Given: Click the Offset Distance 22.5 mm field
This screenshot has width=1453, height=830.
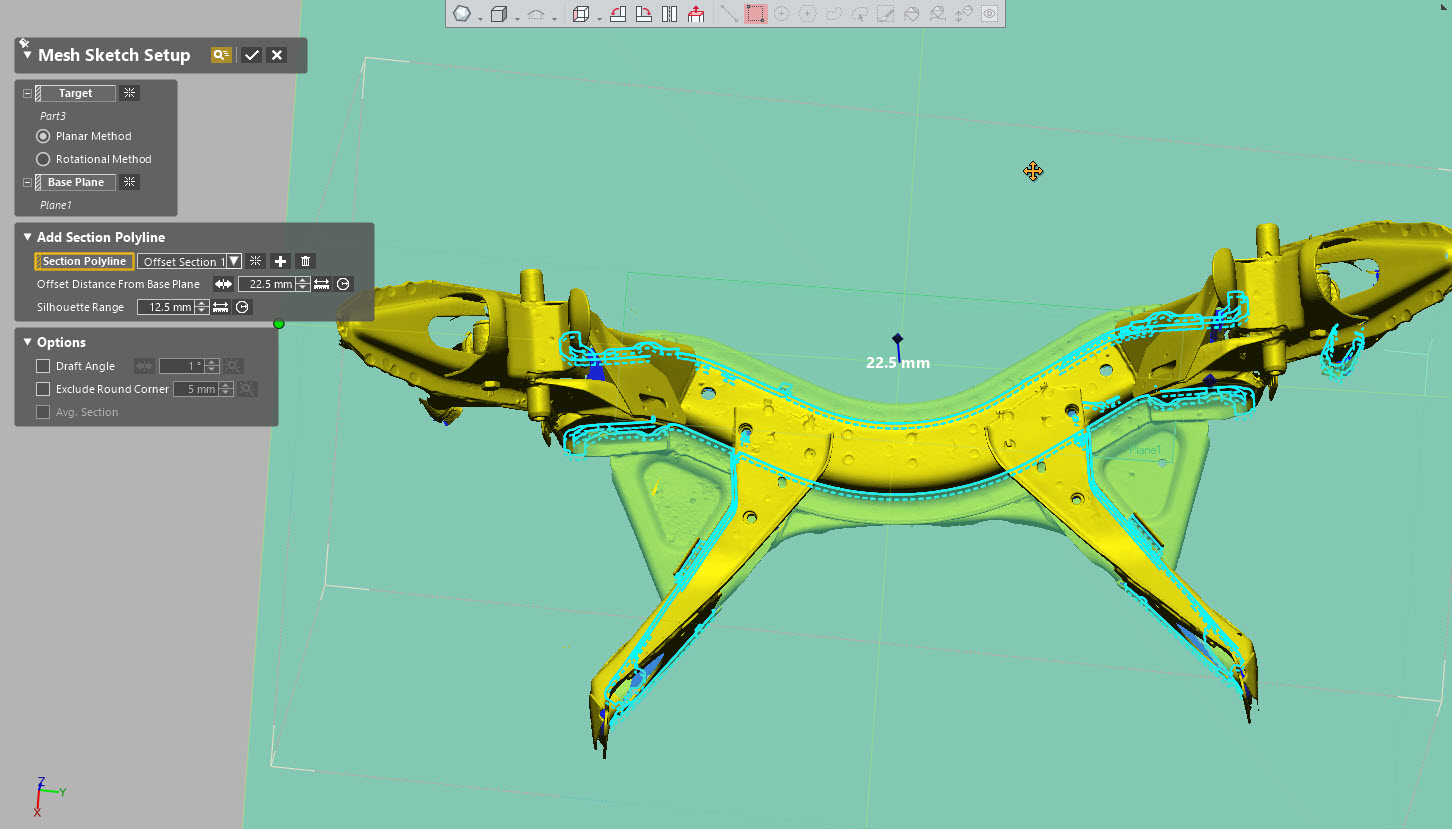Looking at the screenshot, I should [267, 284].
